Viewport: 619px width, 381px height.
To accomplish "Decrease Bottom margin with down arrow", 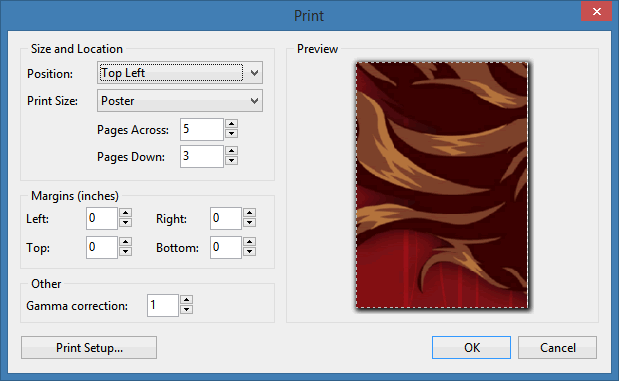I will coord(249,252).
